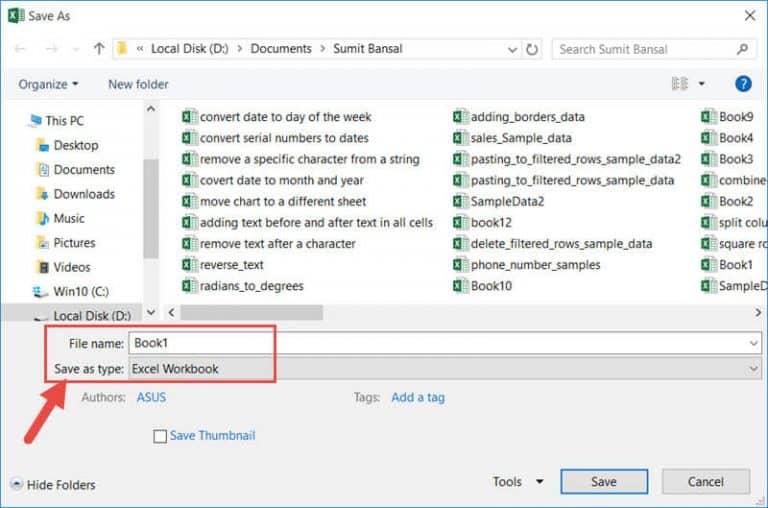The width and height of the screenshot is (768, 508).
Task: Click Excel icon of reverse_text file
Action: point(189,265)
